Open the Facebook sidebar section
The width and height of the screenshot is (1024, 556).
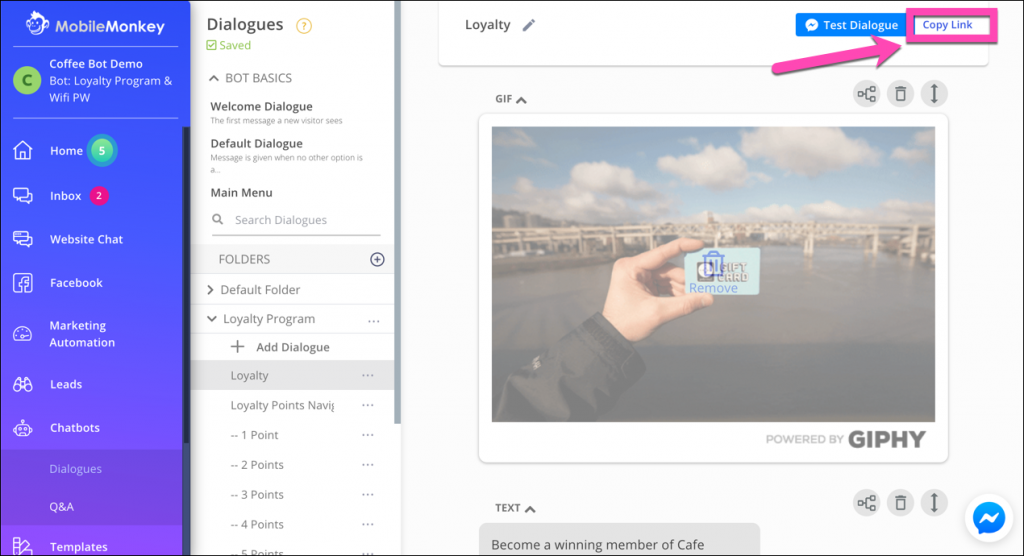[x=76, y=282]
